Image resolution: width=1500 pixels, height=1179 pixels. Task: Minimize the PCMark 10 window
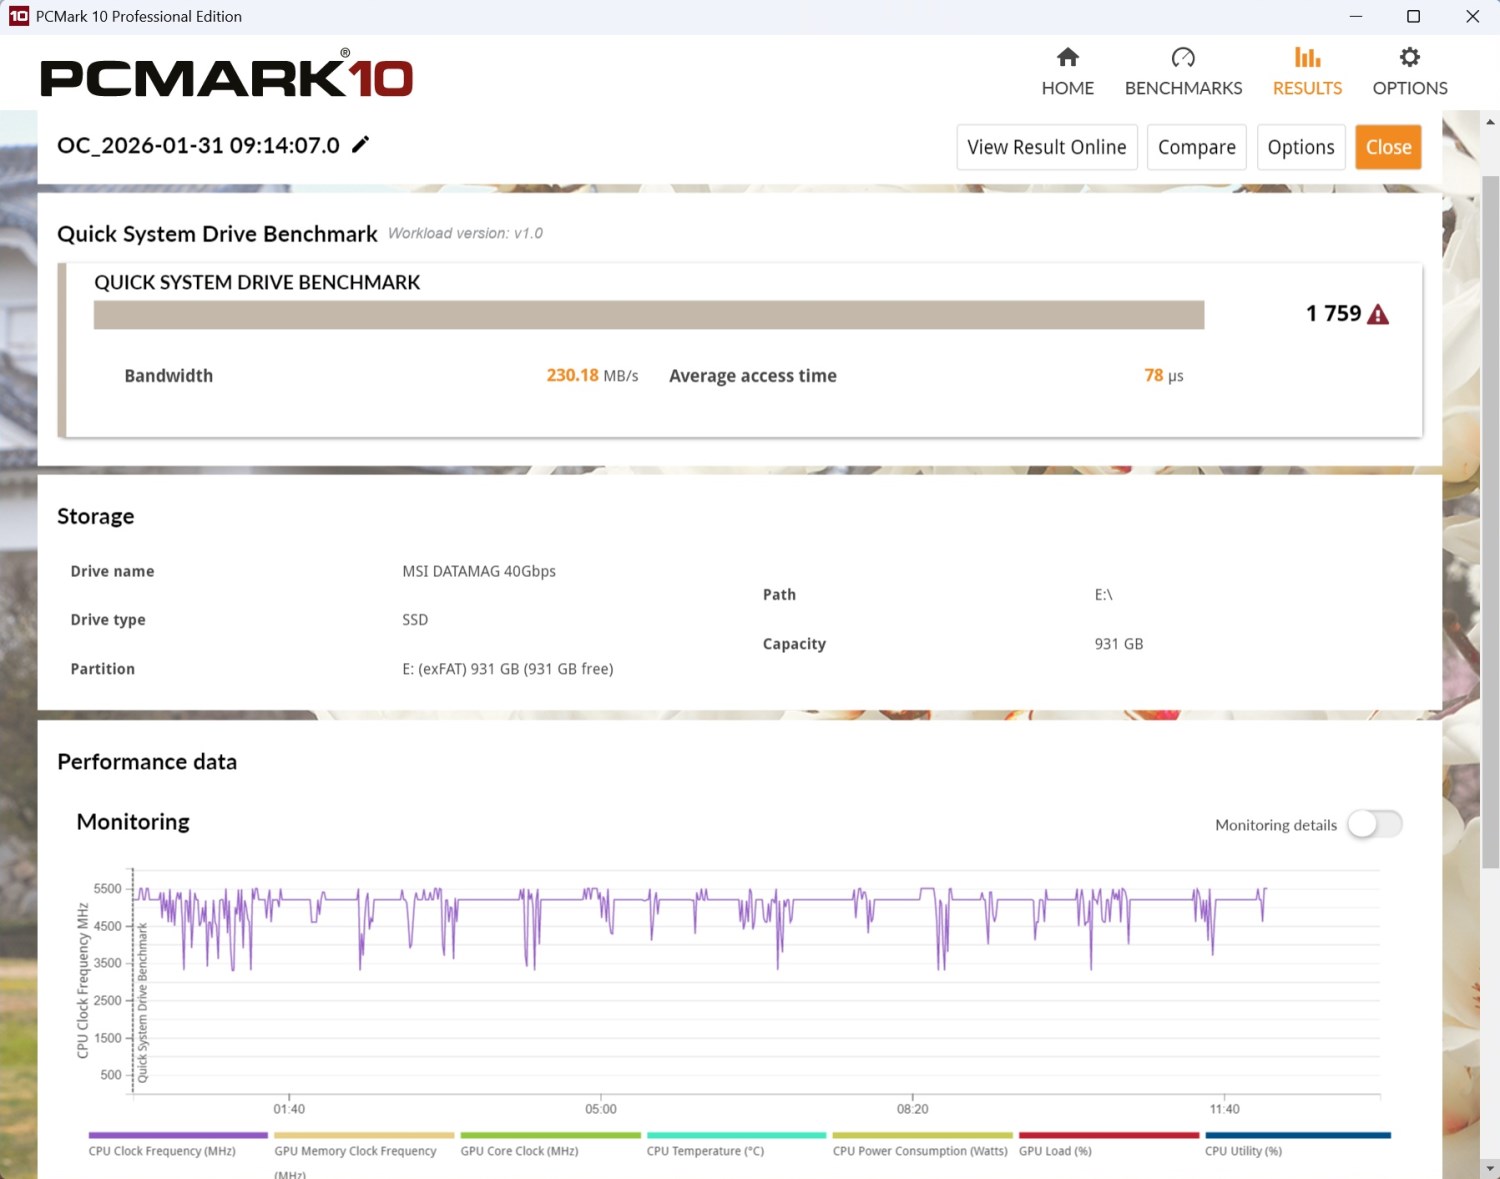(x=1356, y=16)
